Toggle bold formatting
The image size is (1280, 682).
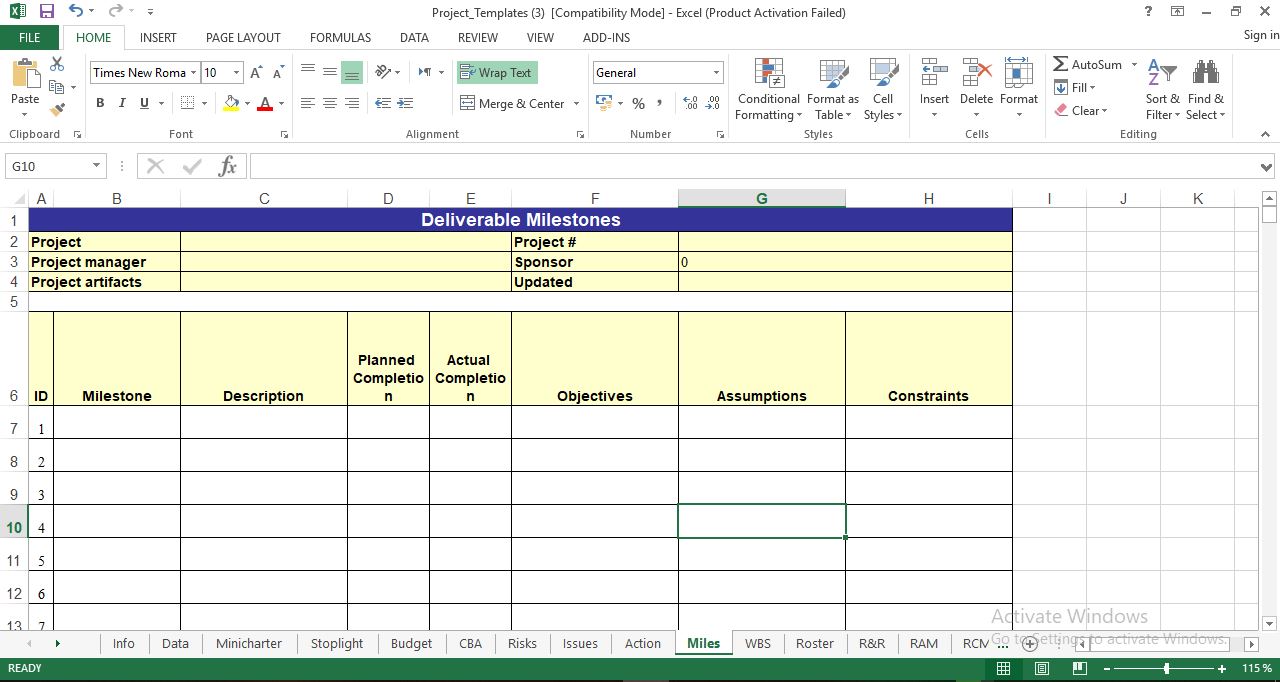[x=99, y=103]
